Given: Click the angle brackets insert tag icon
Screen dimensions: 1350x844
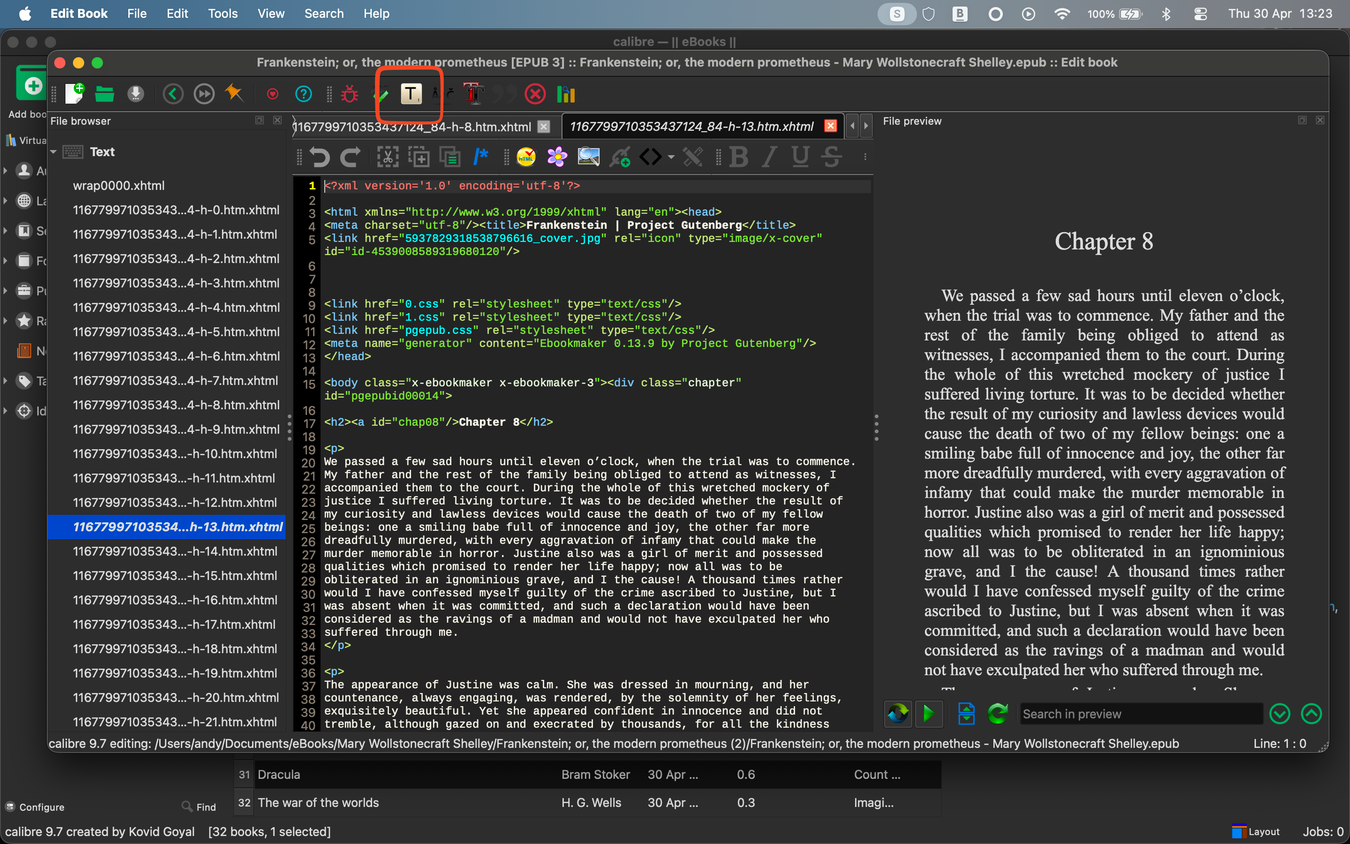Looking at the screenshot, I should [x=651, y=156].
